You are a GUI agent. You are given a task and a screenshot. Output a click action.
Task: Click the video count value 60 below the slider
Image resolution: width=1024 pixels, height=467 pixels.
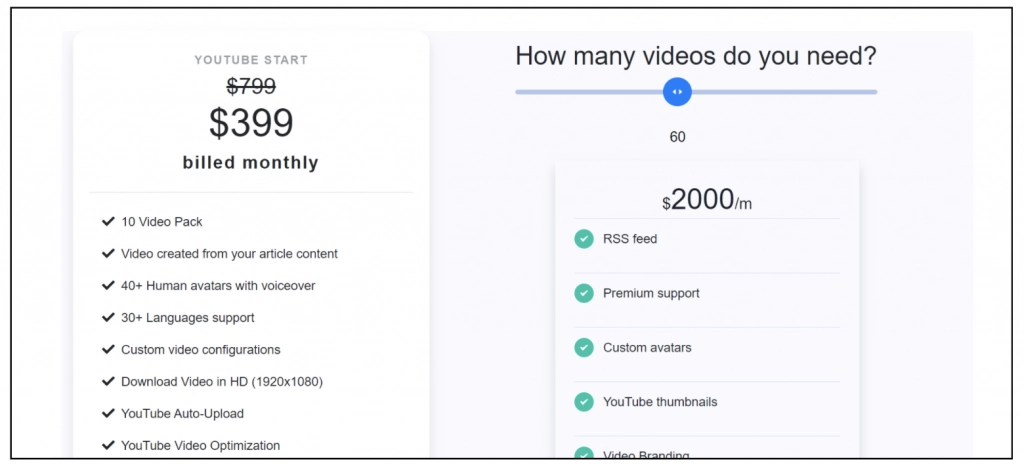pos(677,137)
